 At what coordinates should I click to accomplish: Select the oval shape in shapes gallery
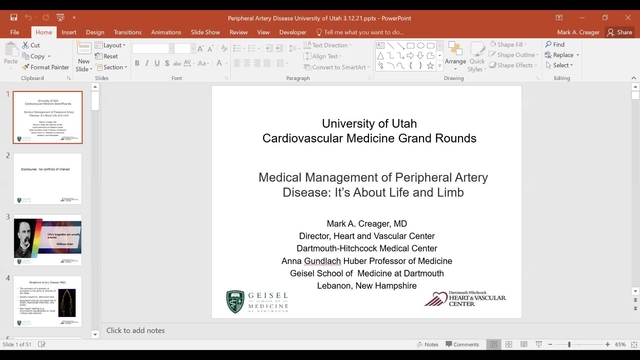coord(420,46)
